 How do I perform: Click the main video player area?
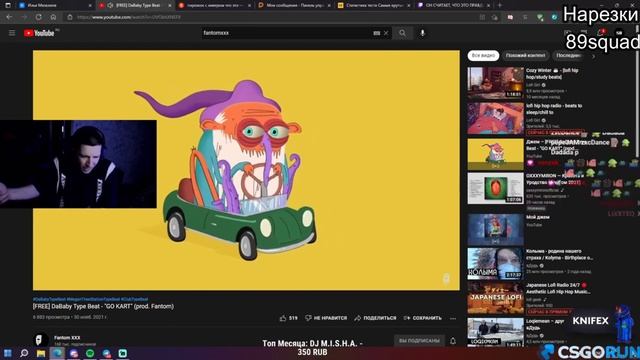246,170
